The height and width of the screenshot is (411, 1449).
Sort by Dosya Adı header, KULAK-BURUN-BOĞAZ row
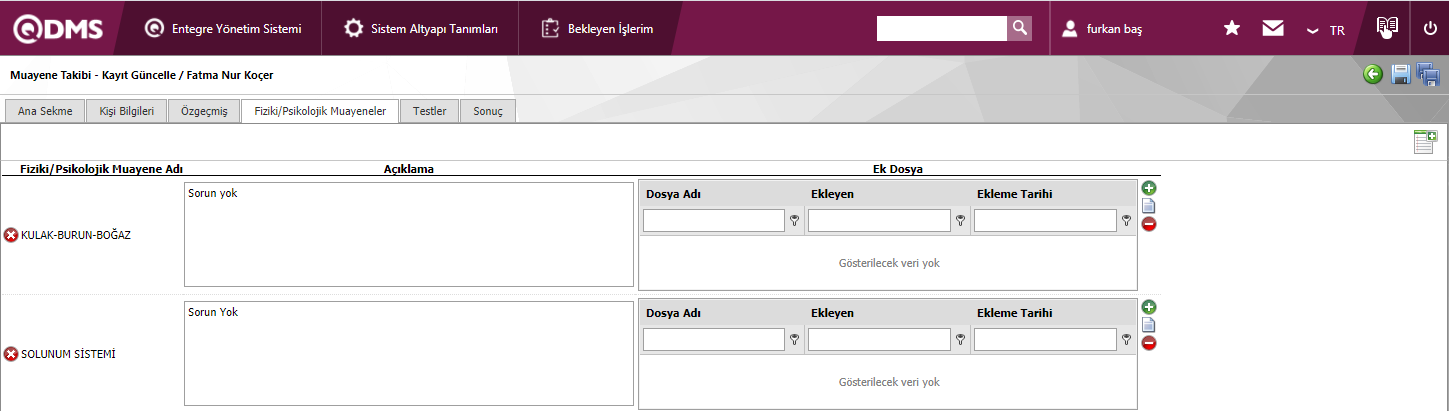pyautogui.click(x=673, y=194)
